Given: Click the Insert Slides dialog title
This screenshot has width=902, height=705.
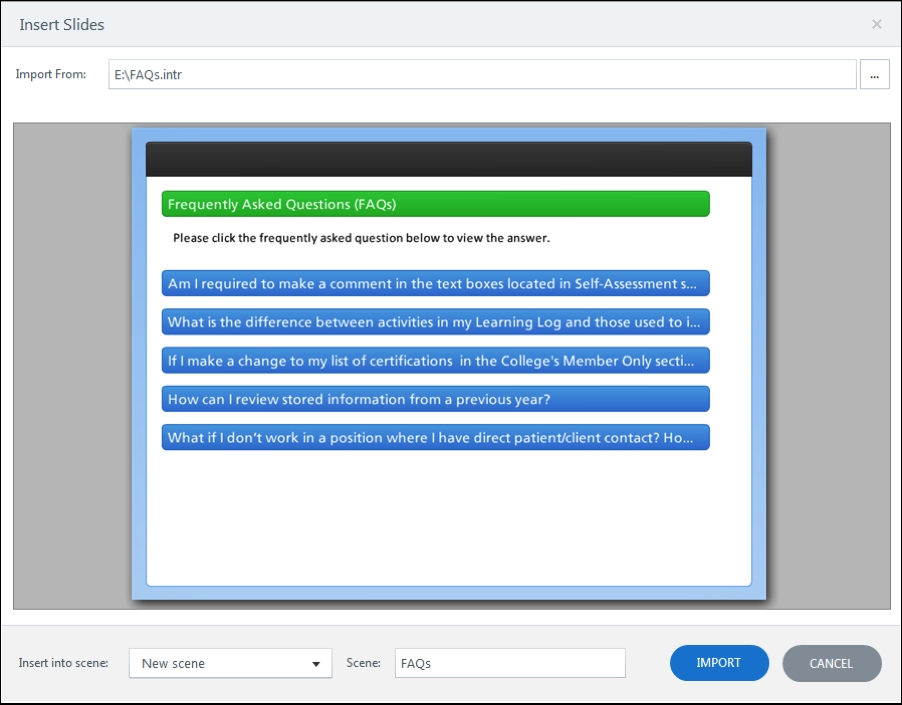Looking at the screenshot, I should click(x=62, y=25).
